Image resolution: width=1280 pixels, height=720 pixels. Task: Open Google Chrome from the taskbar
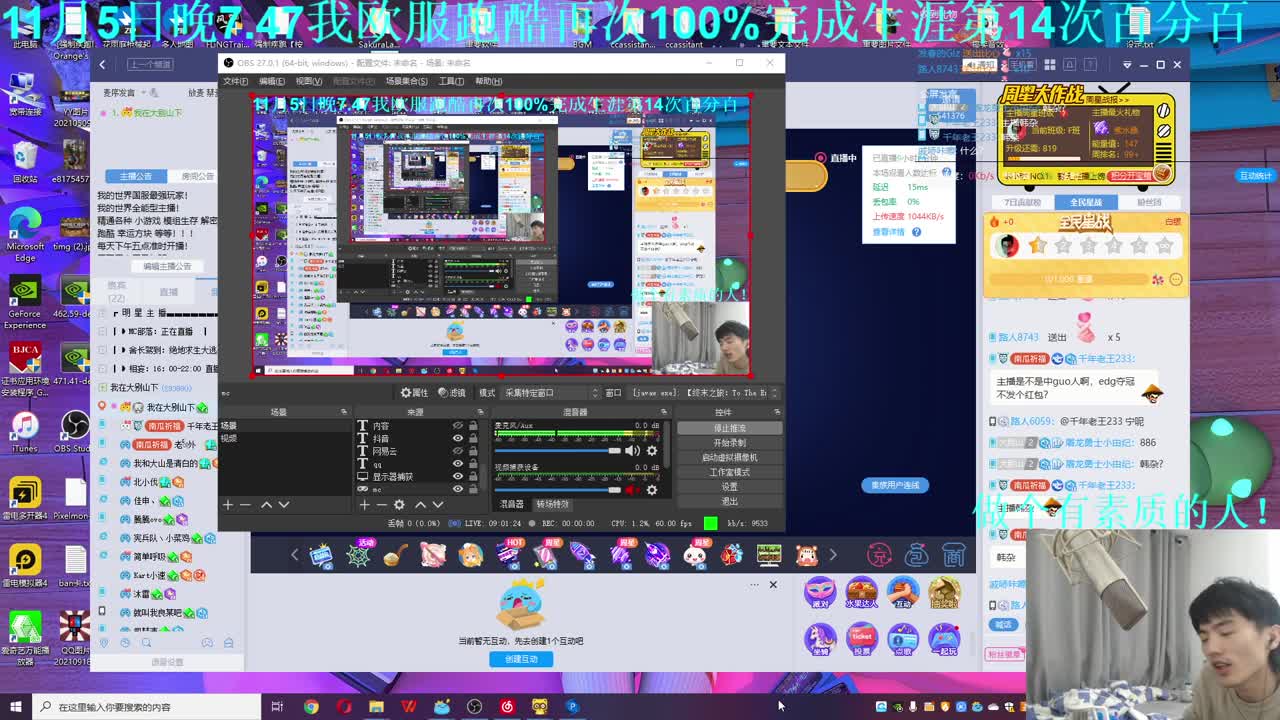(x=311, y=707)
